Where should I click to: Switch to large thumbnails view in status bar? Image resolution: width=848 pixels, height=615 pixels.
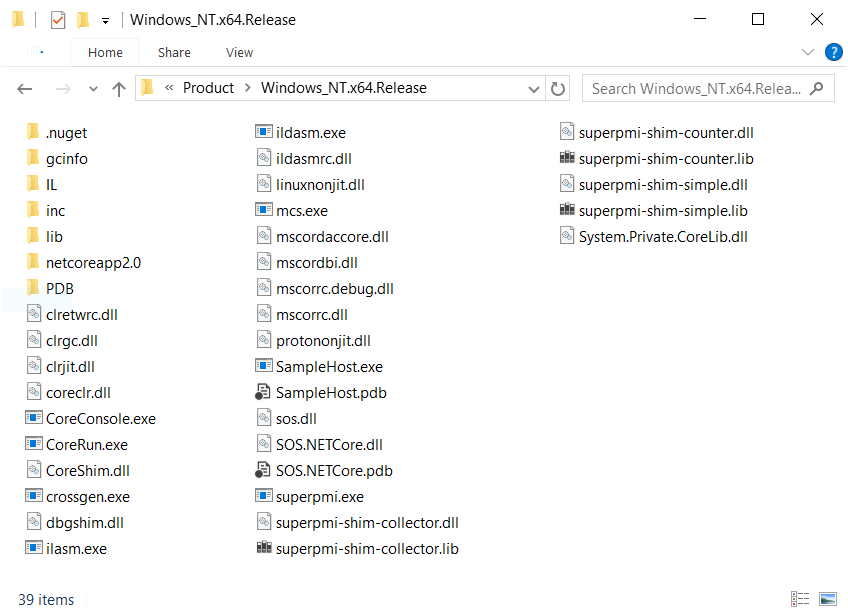click(828, 599)
